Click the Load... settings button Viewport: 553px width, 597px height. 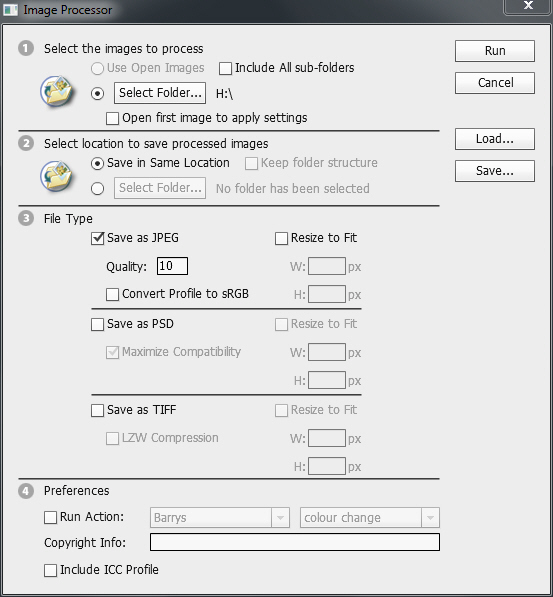pyautogui.click(x=495, y=139)
